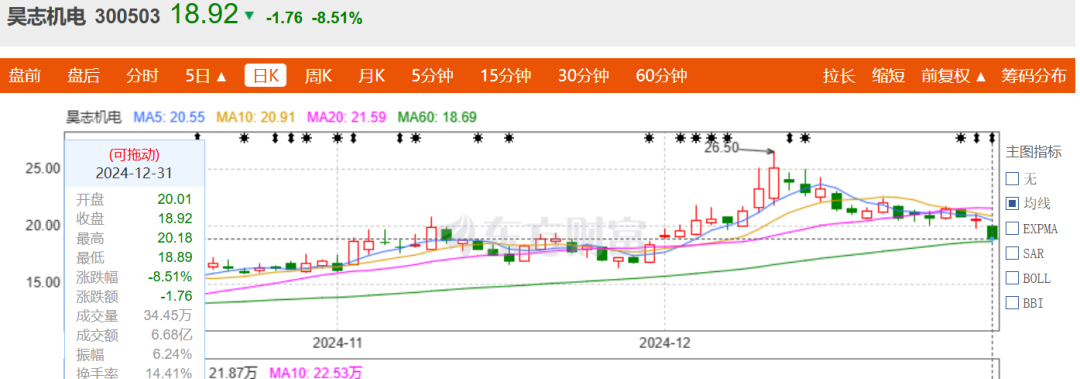
Task: Click the 主图指标 panel heading
Action: pyautogui.click(x=1034, y=152)
